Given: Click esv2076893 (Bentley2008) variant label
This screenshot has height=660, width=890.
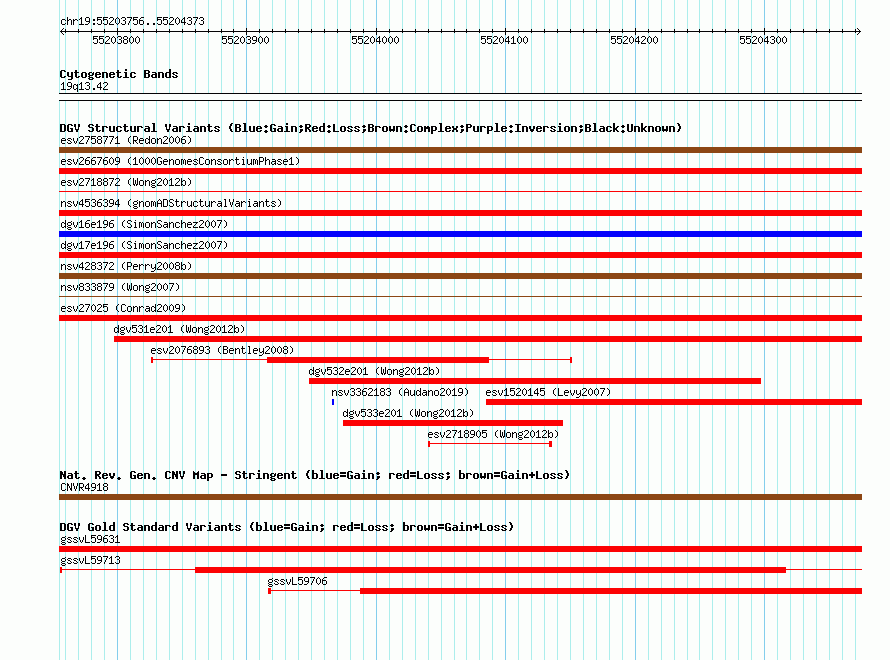Looking at the screenshot, I should tap(222, 350).
